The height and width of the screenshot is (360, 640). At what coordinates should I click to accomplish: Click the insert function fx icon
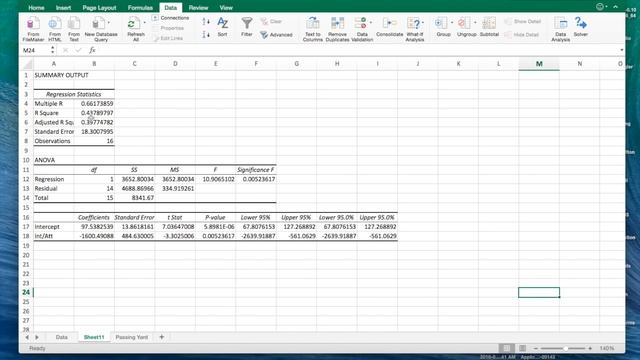[92, 50]
